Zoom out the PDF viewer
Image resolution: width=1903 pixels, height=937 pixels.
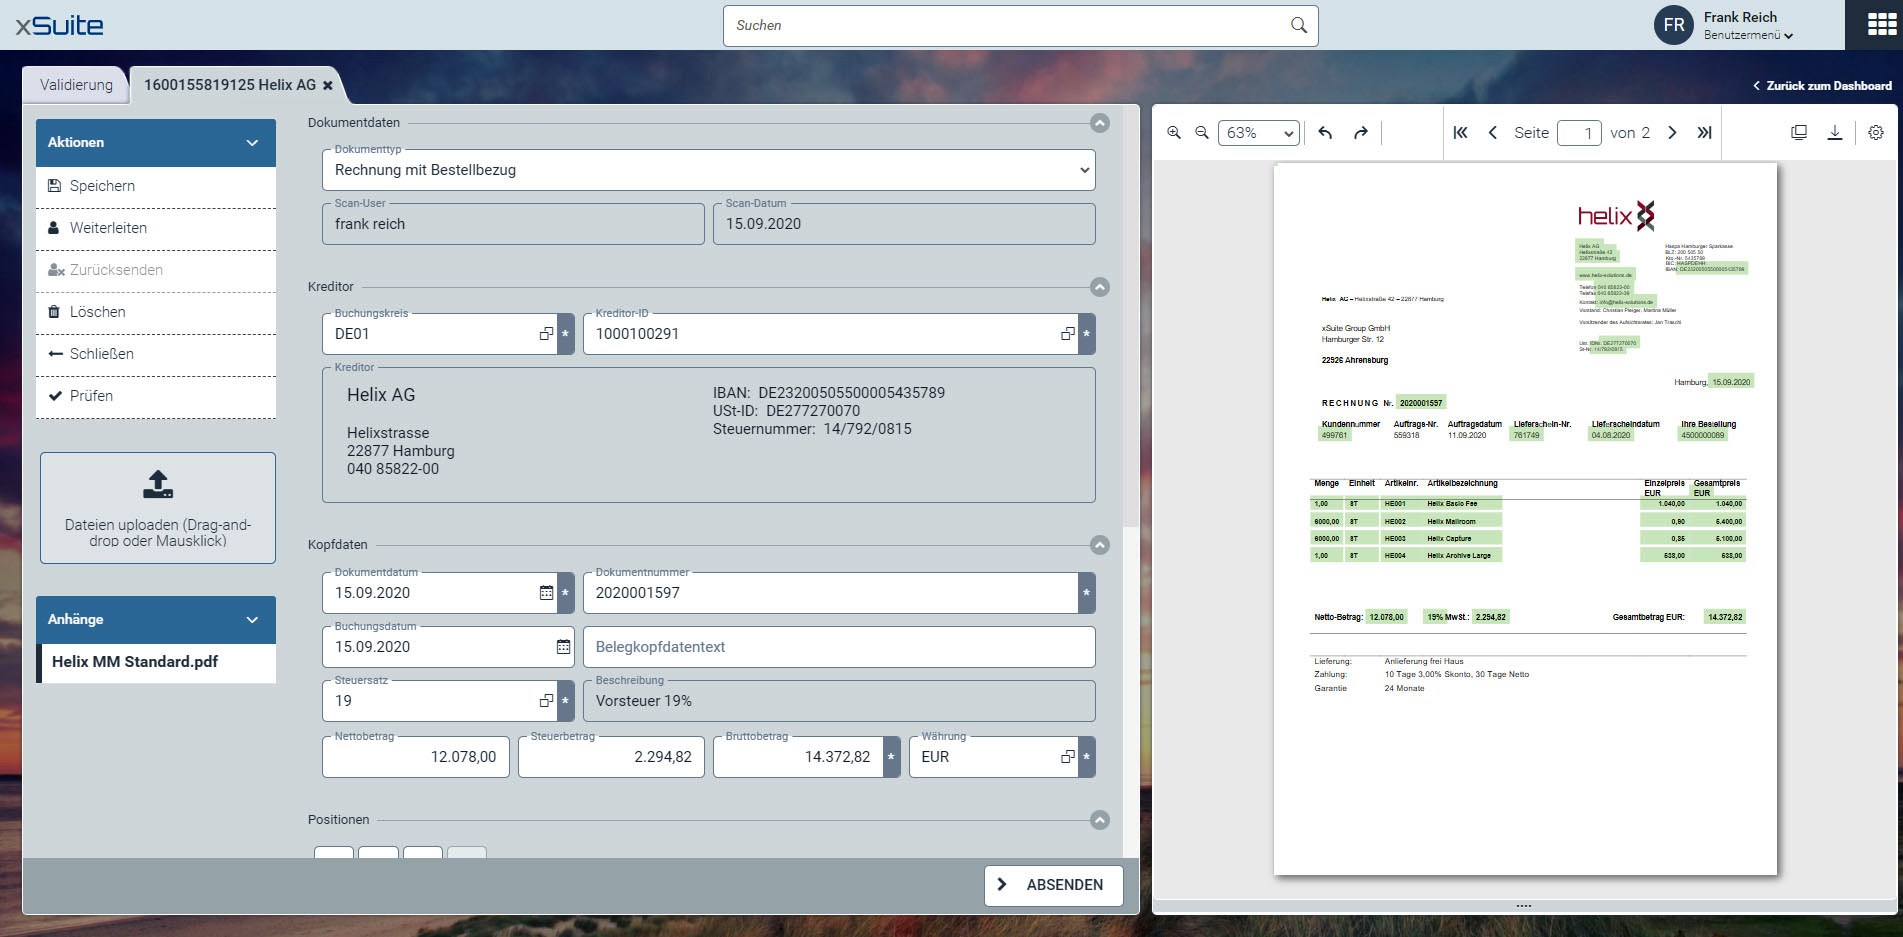(1202, 133)
